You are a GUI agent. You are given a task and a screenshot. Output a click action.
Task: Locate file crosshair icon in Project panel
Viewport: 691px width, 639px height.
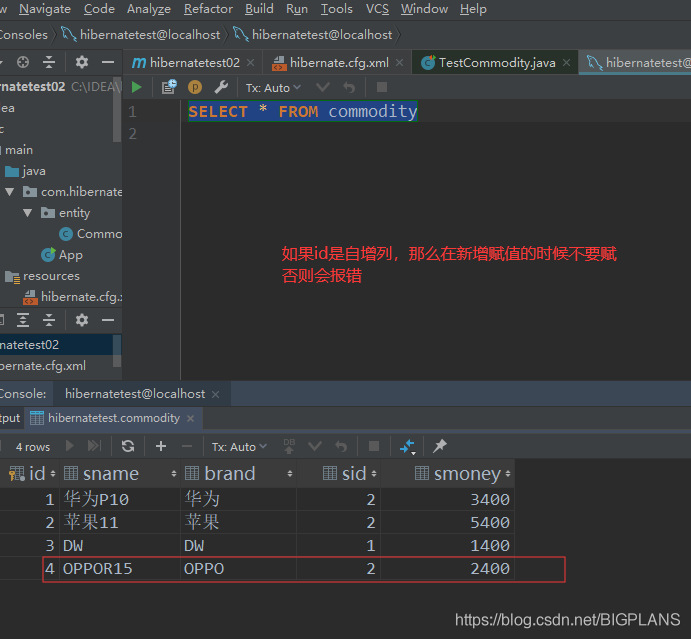tap(23, 62)
